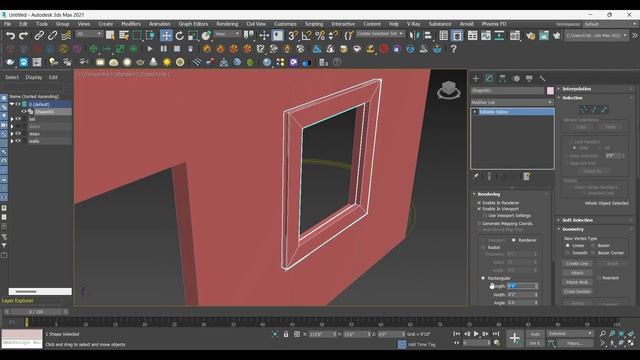Click the yellow sun light icon
Image resolution: width=640 pixels, height=360 pixels.
167,62
